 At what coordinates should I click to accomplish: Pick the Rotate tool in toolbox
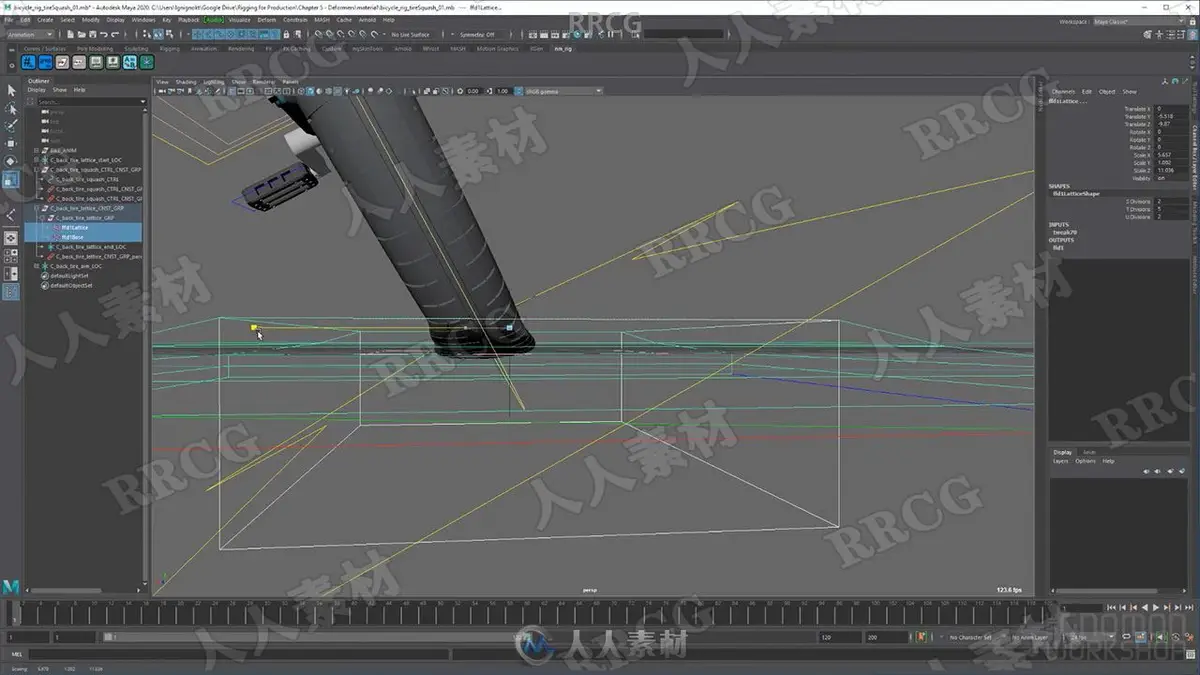[11, 162]
